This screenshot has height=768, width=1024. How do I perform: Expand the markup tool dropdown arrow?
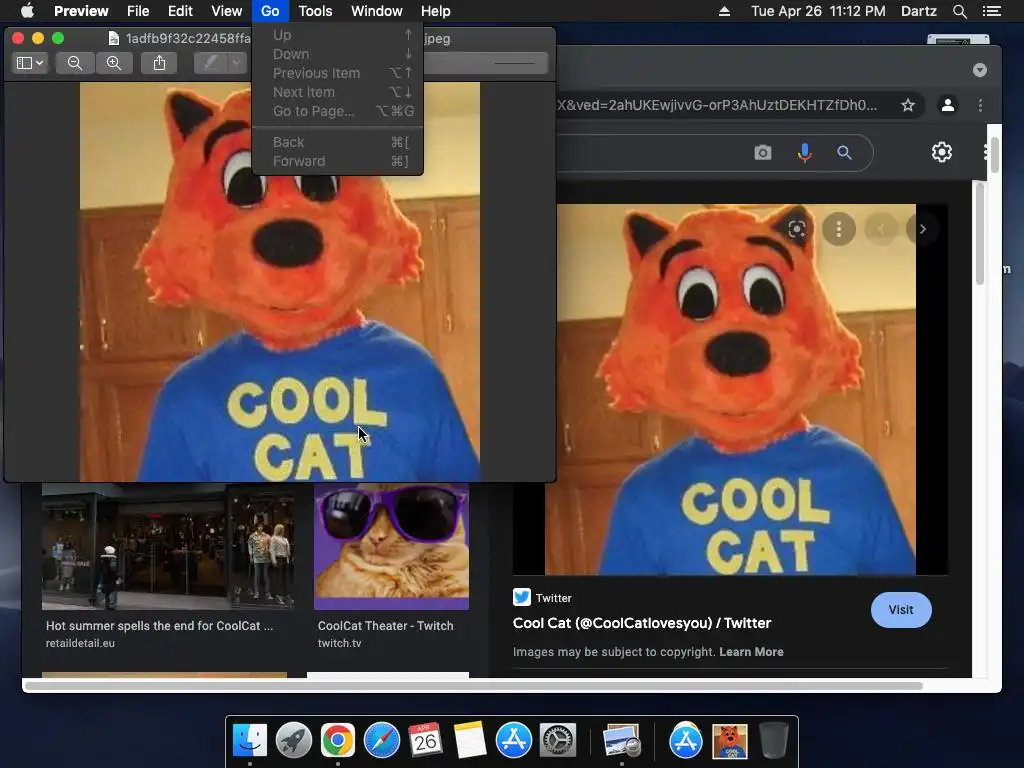click(236, 63)
